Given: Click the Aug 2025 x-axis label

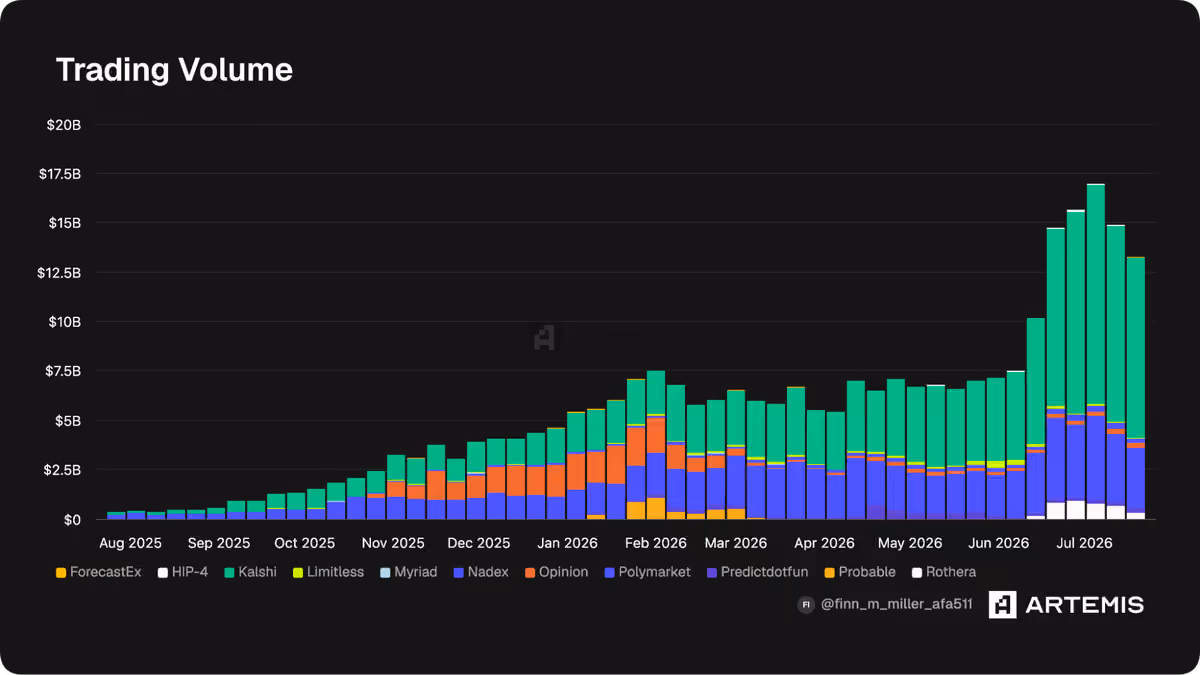Looking at the screenshot, I should pos(129,543).
